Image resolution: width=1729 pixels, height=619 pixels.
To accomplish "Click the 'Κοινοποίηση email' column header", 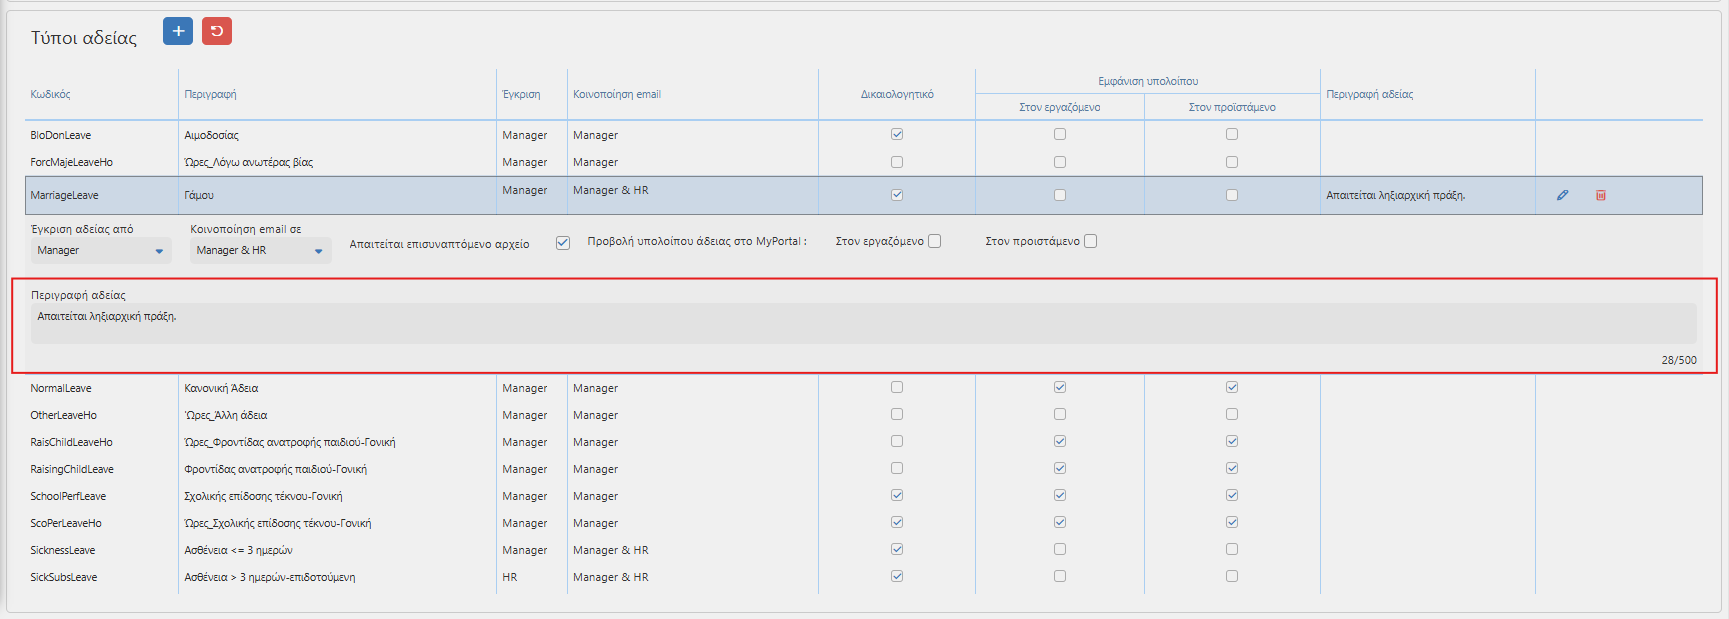I will [617, 94].
